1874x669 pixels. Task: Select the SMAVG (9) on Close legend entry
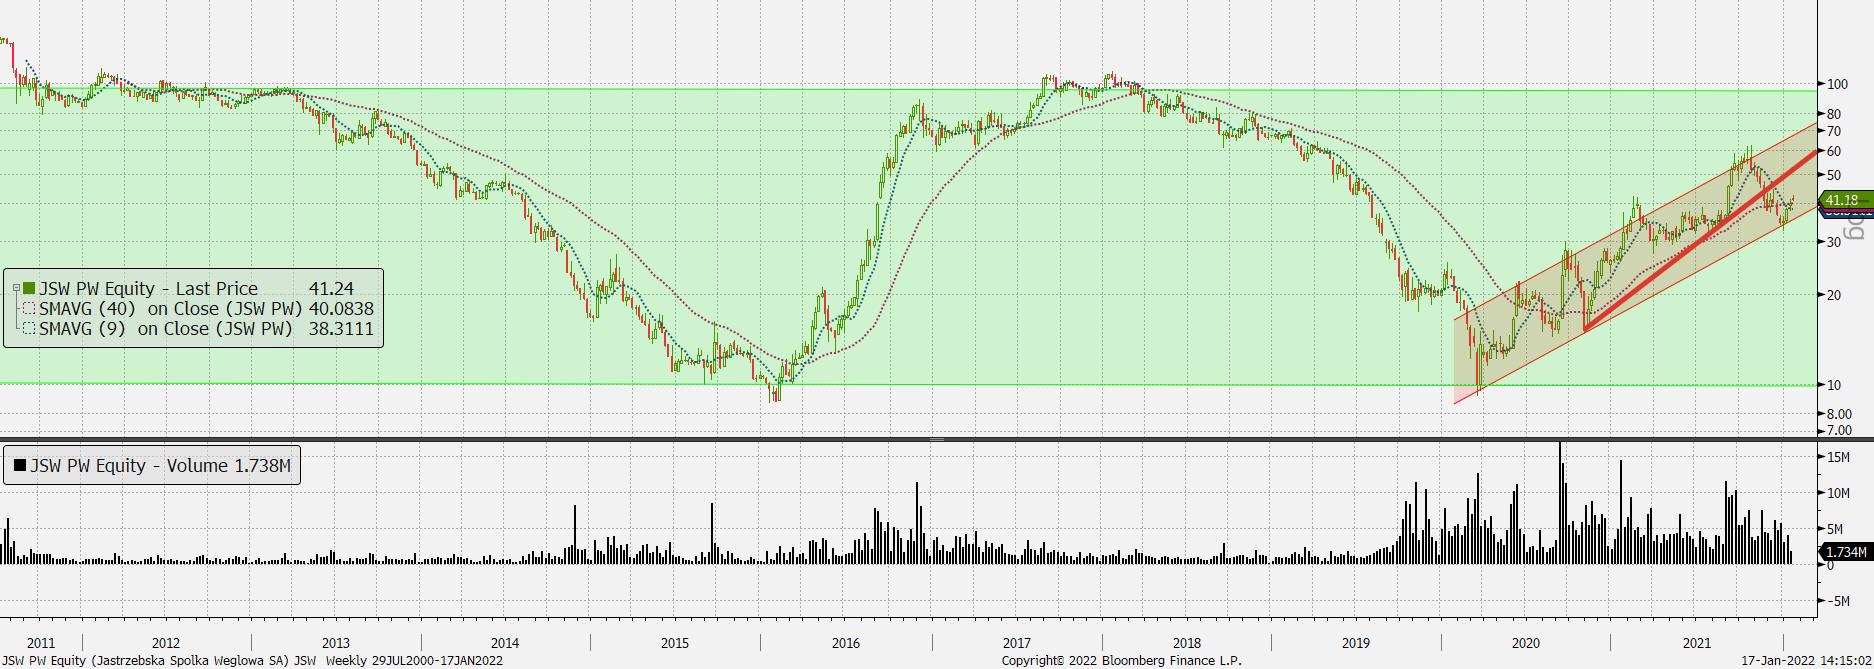click(166, 329)
